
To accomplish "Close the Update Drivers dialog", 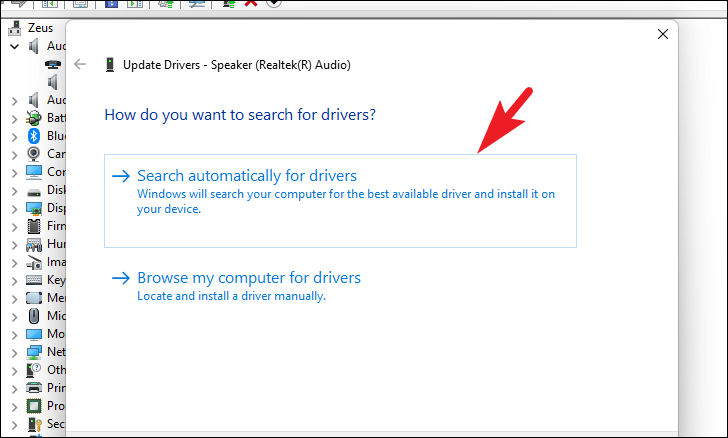I will pyautogui.click(x=662, y=35).
